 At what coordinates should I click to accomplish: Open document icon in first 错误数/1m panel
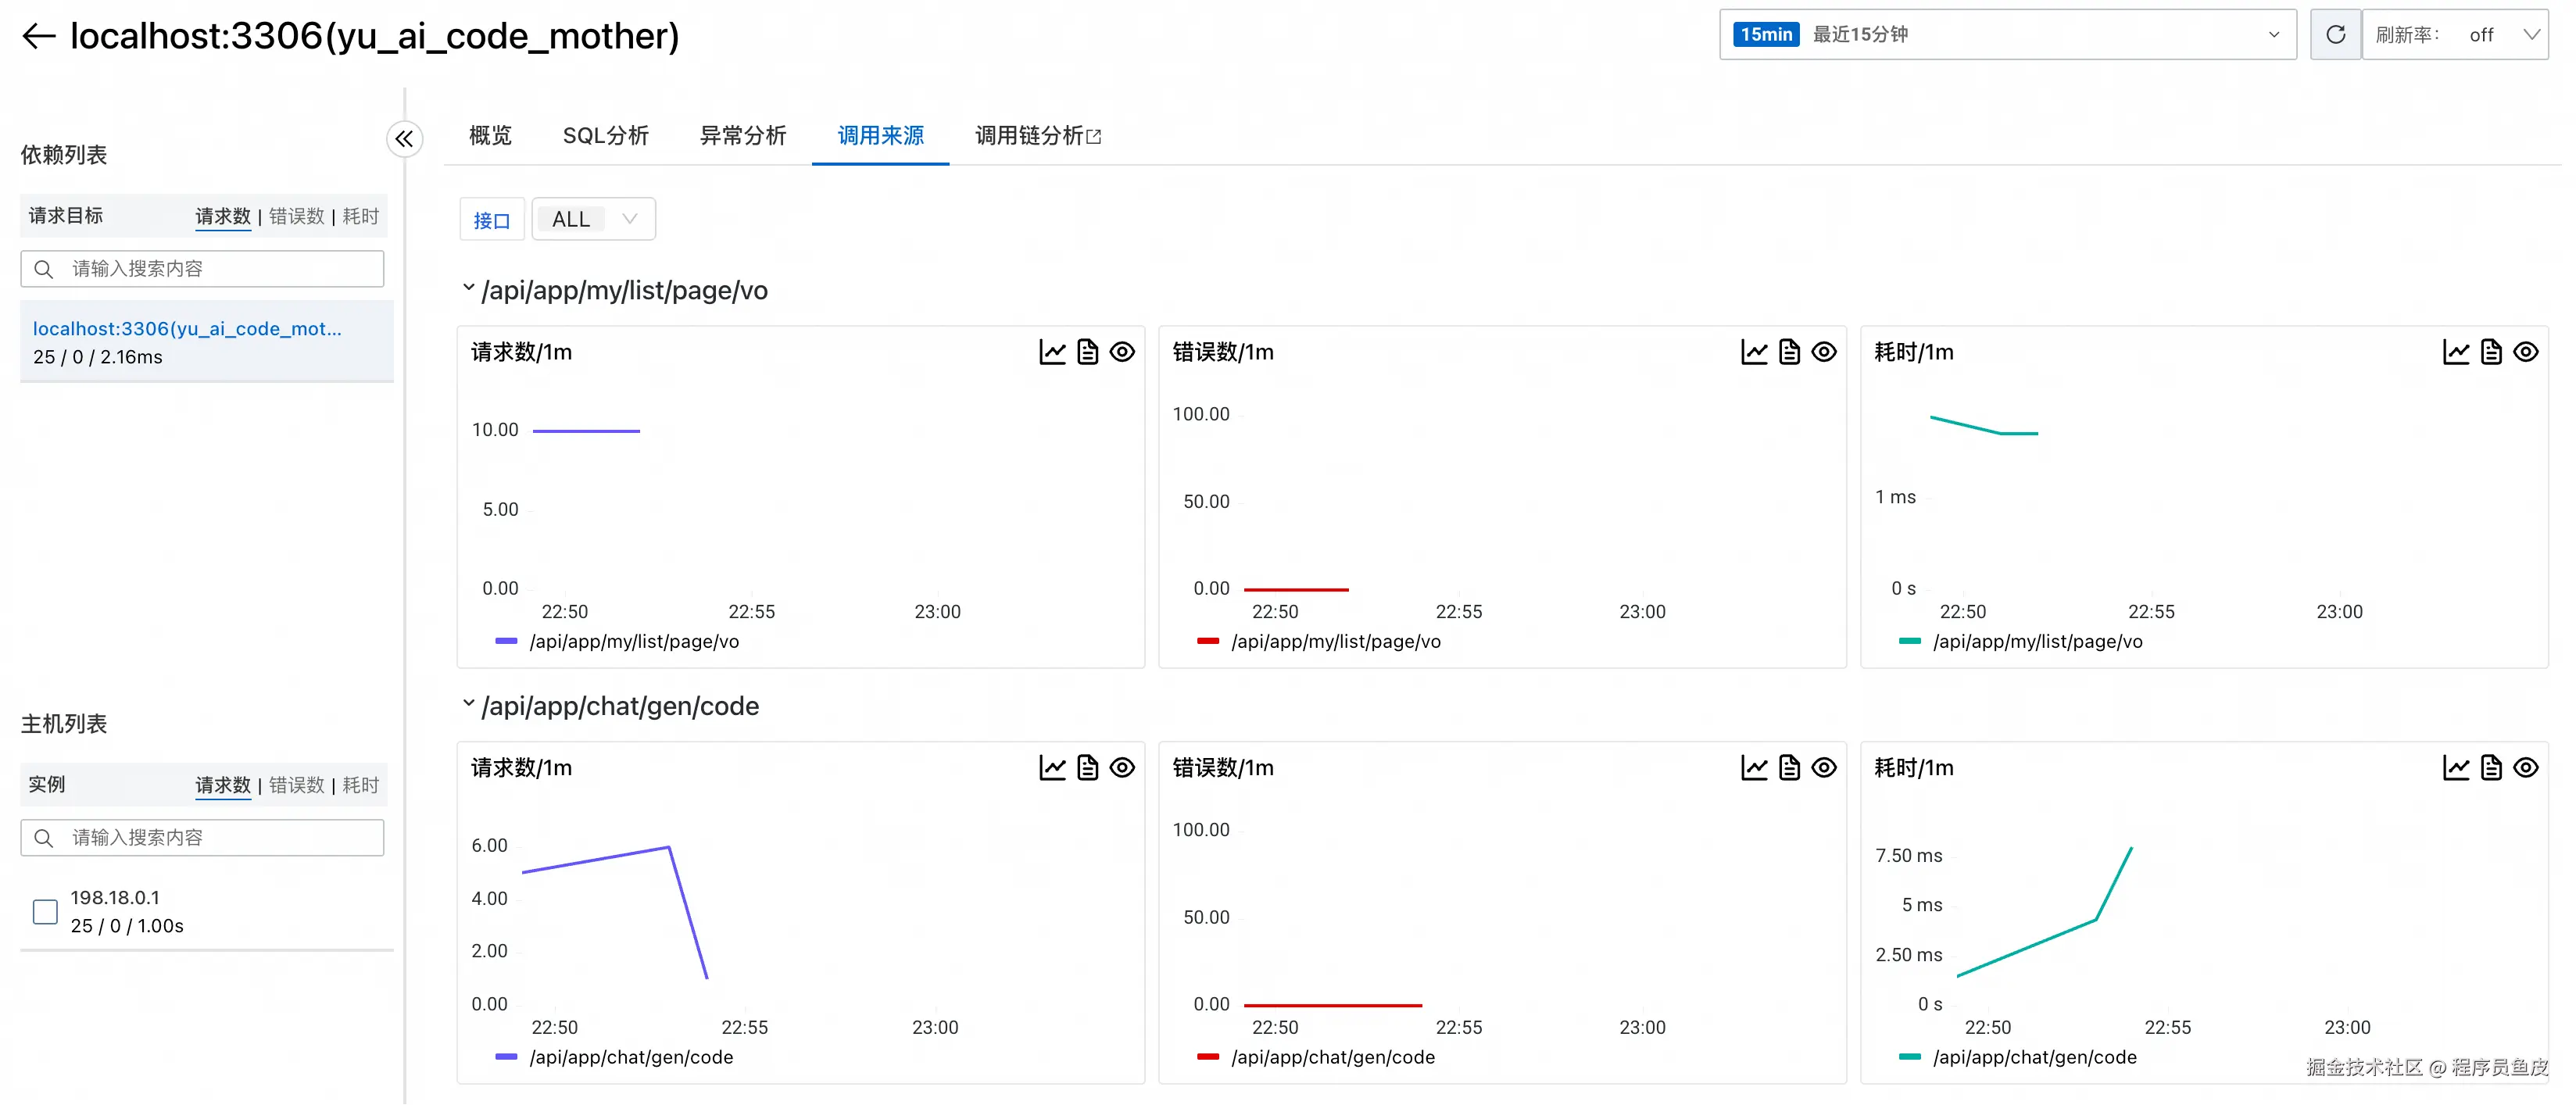(x=1789, y=352)
